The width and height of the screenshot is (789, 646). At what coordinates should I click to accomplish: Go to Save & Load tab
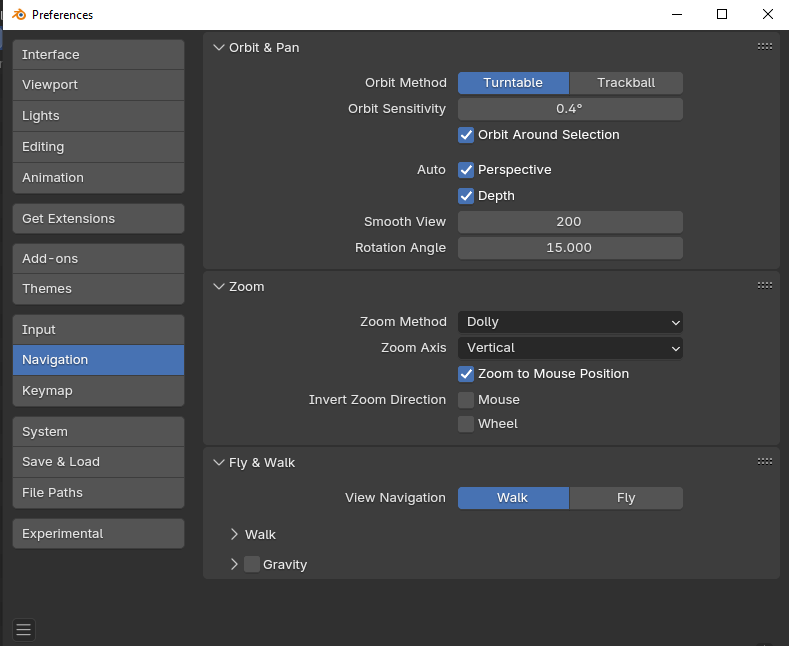[x=99, y=462]
